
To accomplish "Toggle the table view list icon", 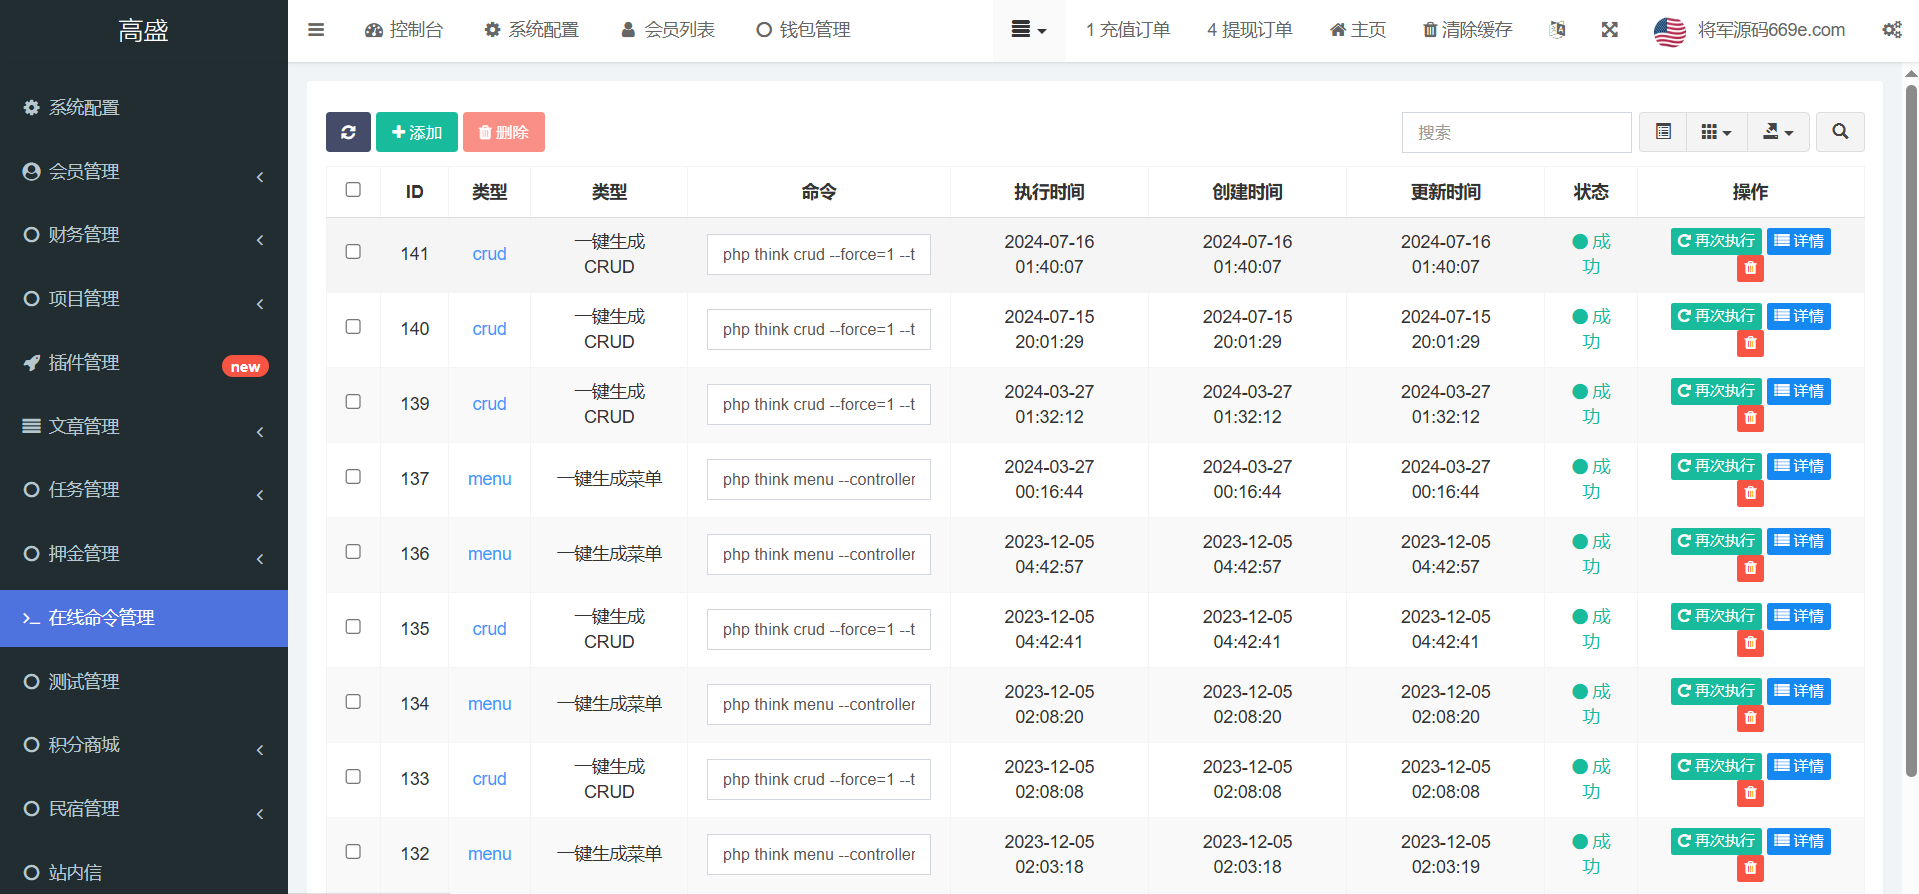I will click(1663, 132).
